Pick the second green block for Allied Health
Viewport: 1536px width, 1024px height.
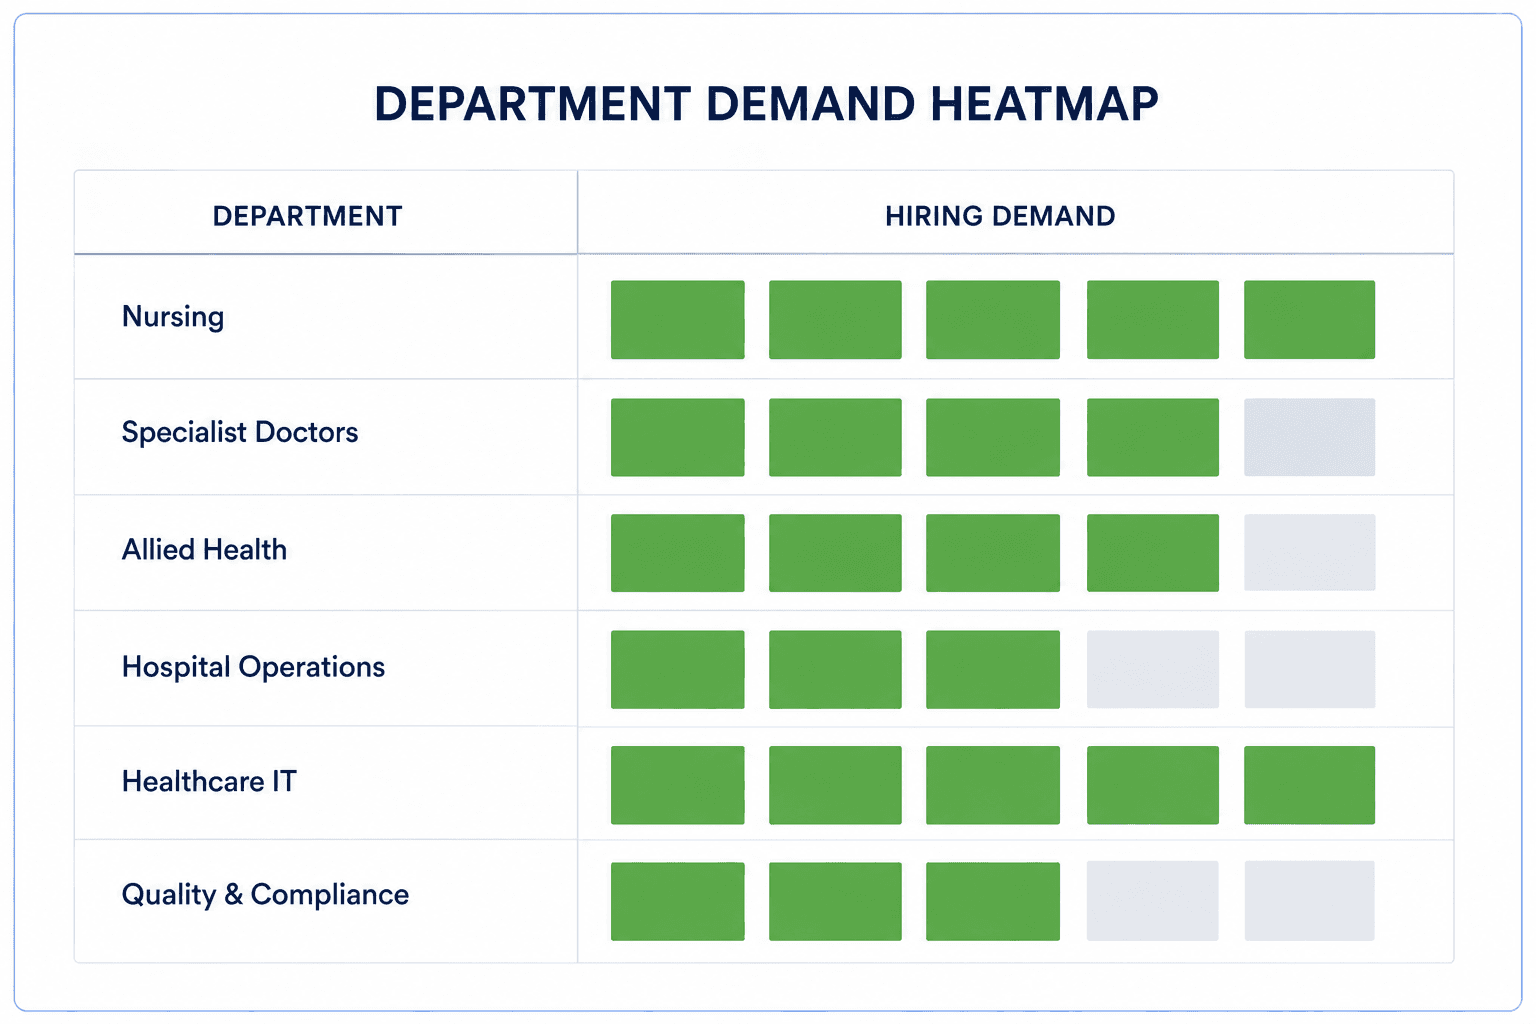coord(835,553)
